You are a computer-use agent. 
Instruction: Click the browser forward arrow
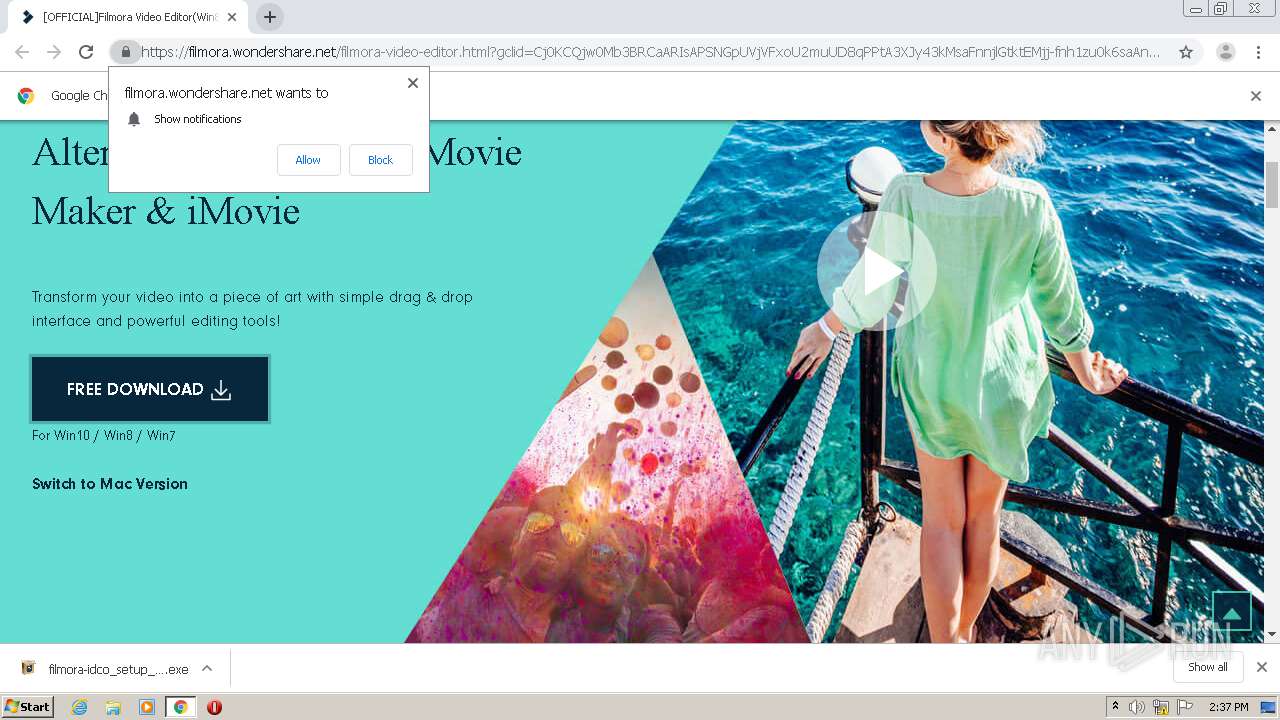coord(54,52)
